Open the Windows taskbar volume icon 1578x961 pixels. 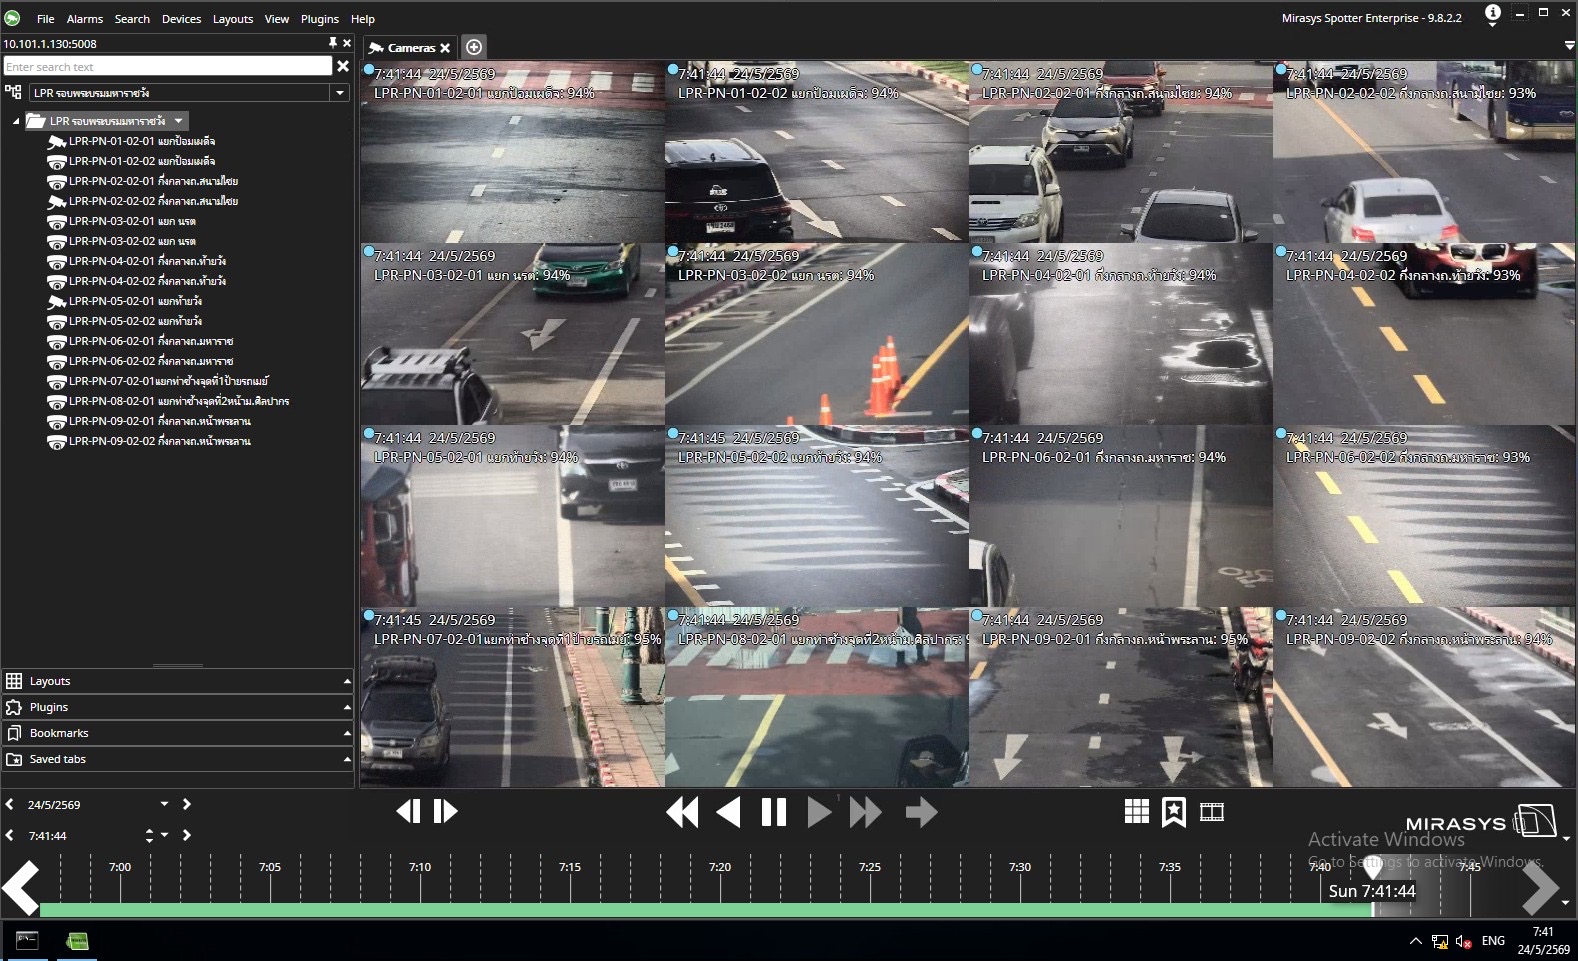coord(1463,941)
